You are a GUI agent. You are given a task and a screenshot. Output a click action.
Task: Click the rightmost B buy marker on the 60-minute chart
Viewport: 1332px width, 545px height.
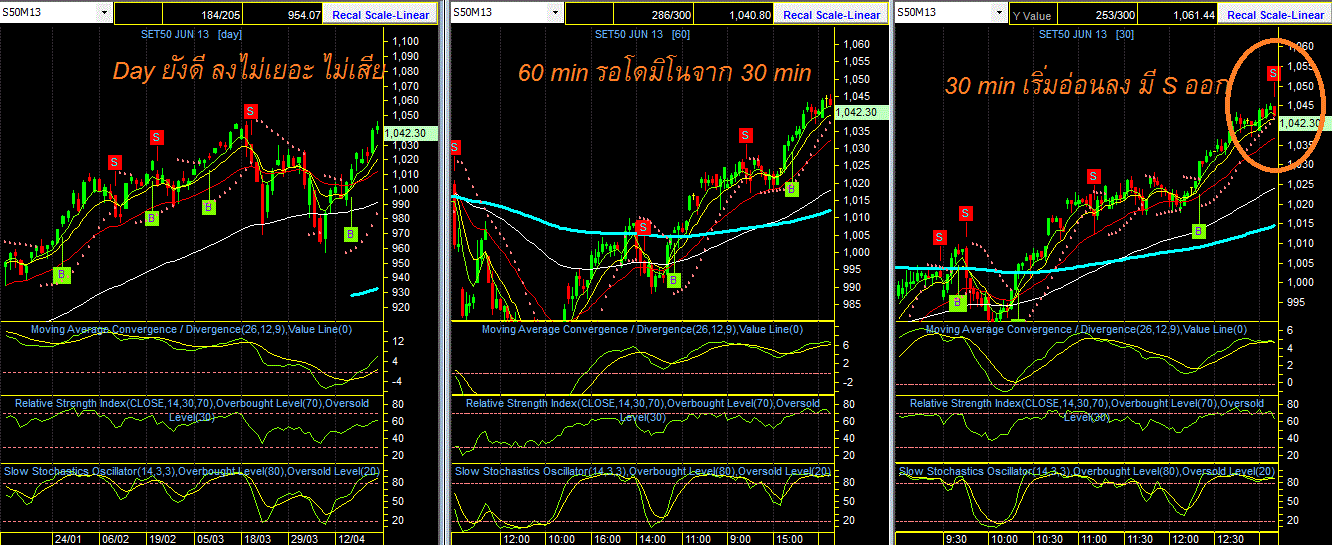click(x=791, y=188)
